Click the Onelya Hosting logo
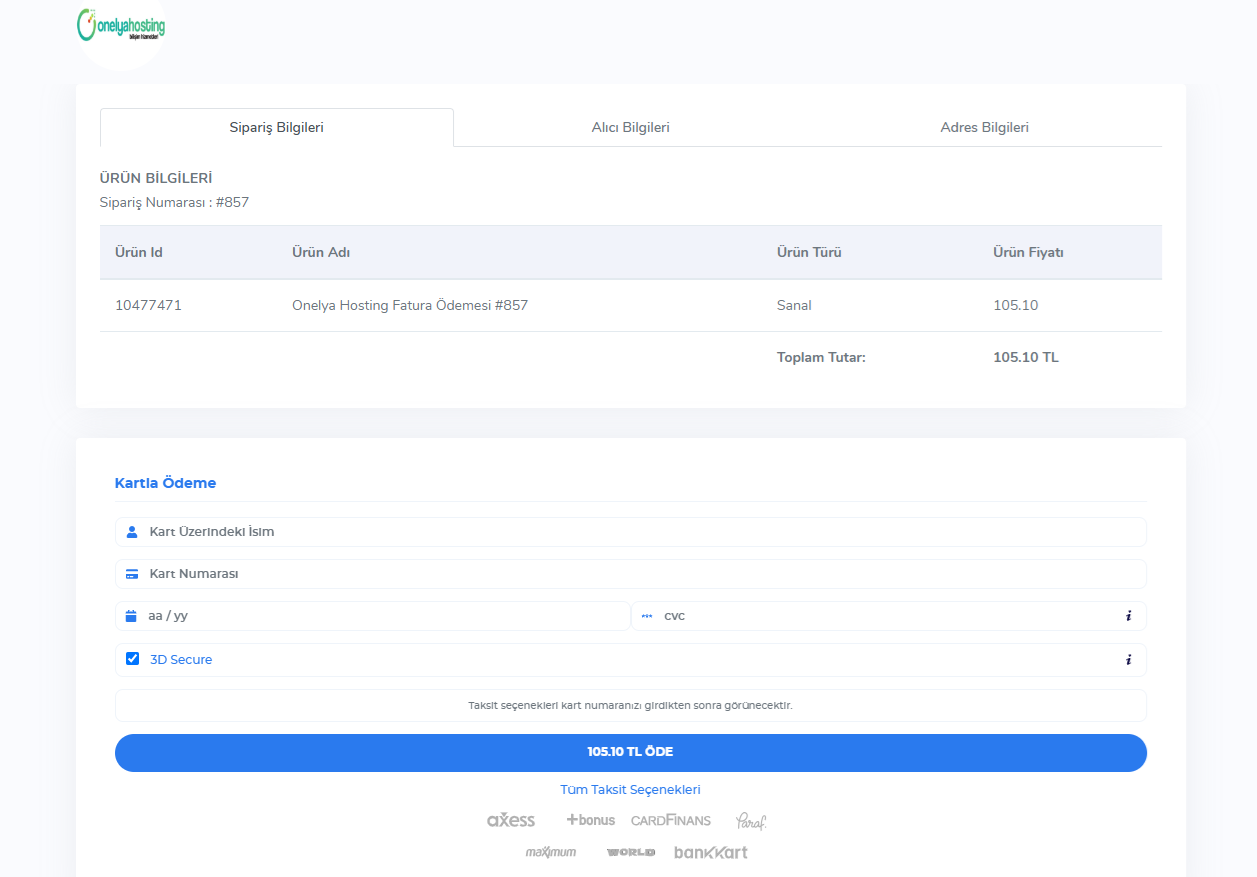Image resolution: width=1257 pixels, height=877 pixels. point(121,26)
